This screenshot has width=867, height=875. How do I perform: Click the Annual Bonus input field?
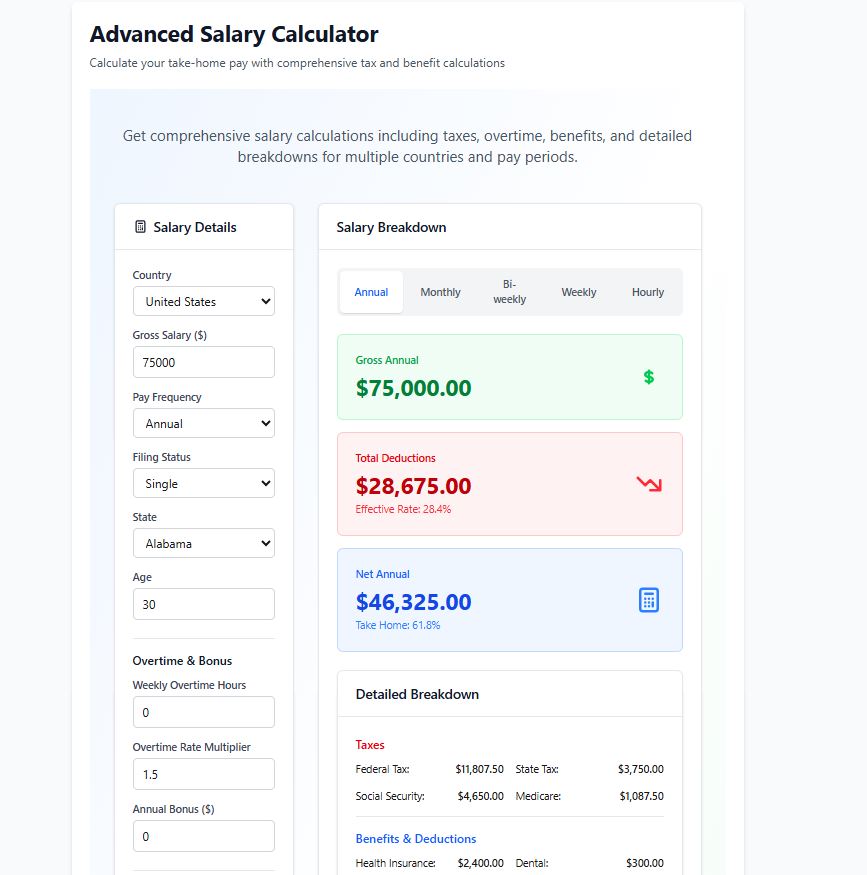[x=204, y=836]
